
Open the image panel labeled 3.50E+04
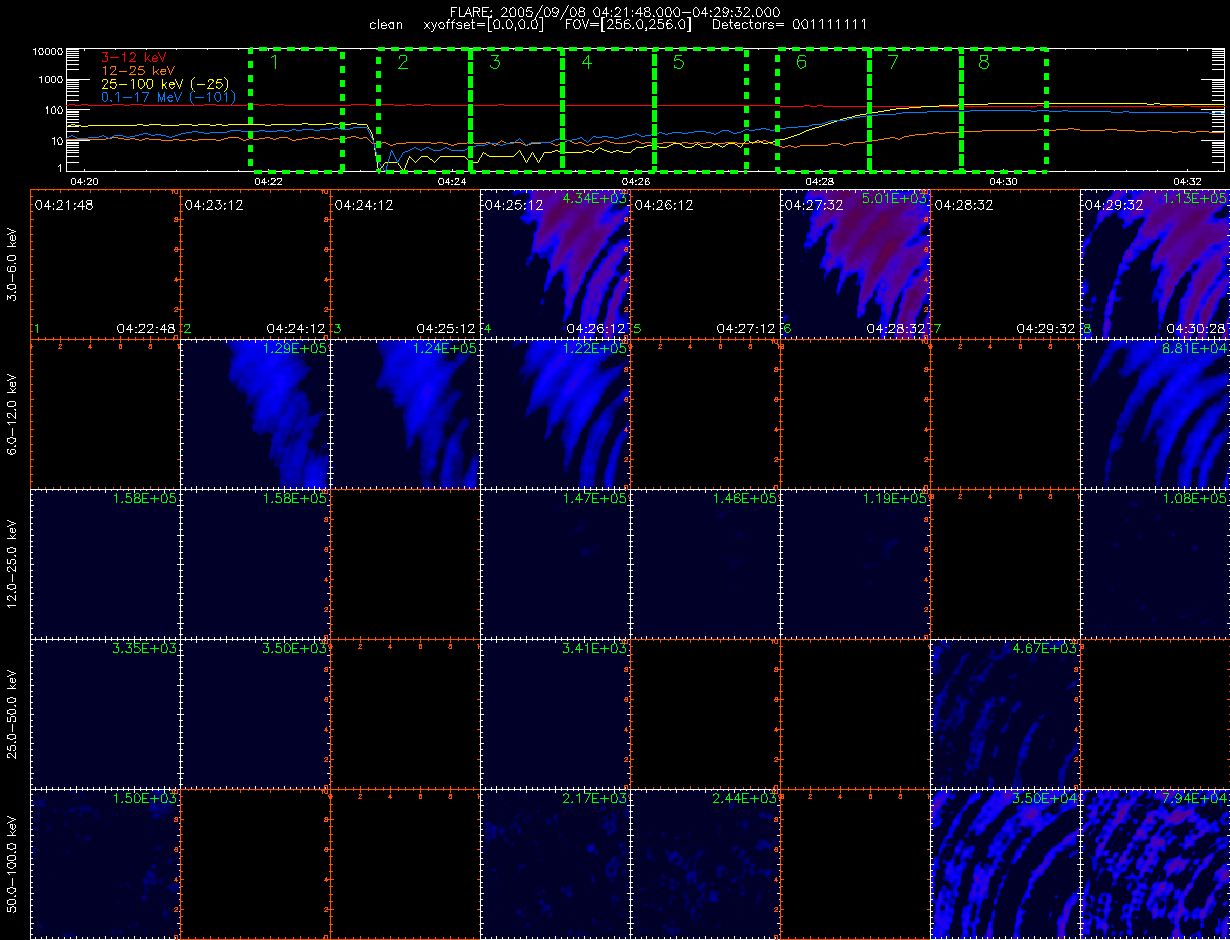1005,863
